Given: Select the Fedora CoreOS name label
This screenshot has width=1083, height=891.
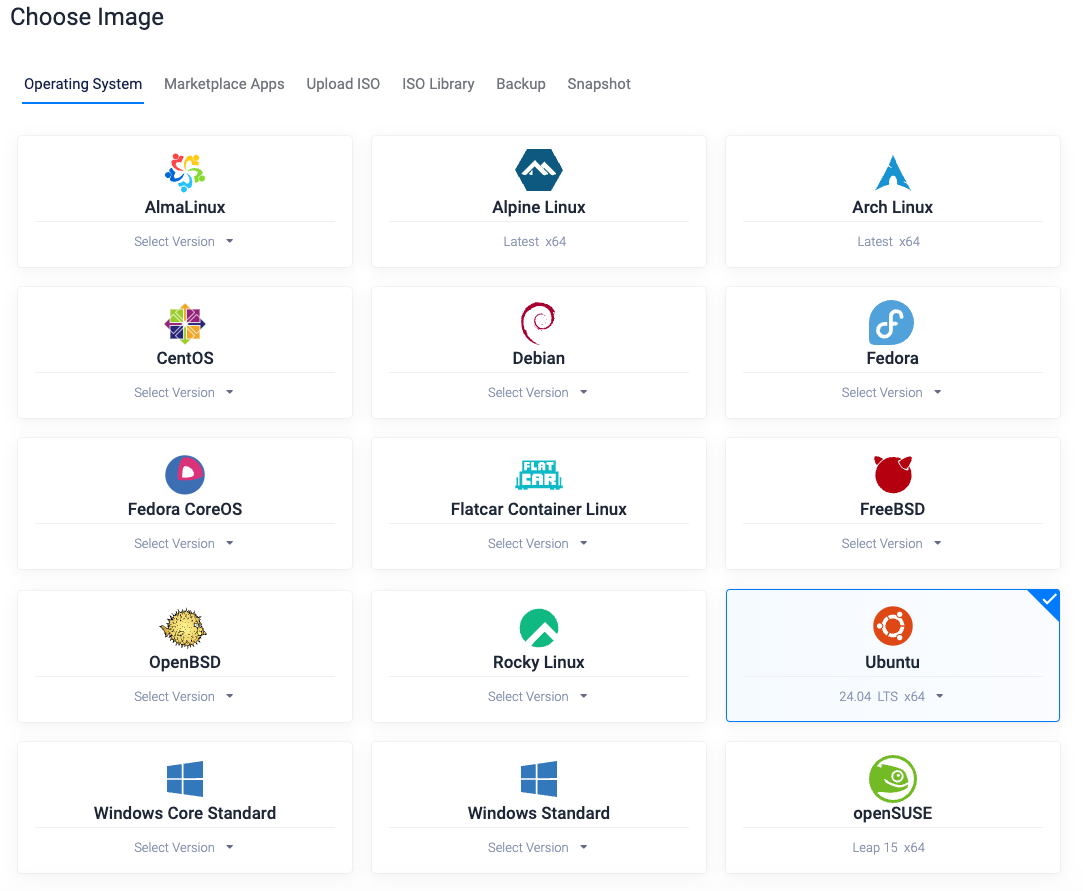Looking at the screenshot, I should tap(185, 509).
